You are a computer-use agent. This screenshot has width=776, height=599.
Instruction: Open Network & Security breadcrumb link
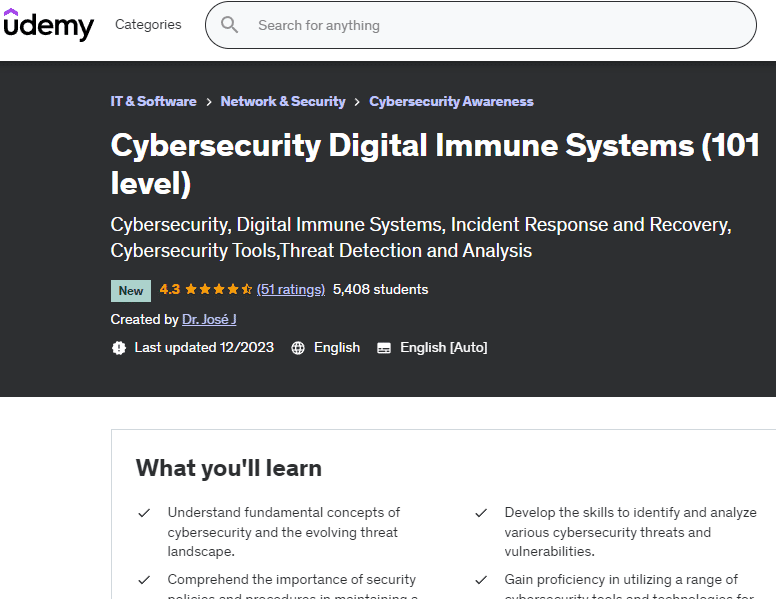coord(283,102)
